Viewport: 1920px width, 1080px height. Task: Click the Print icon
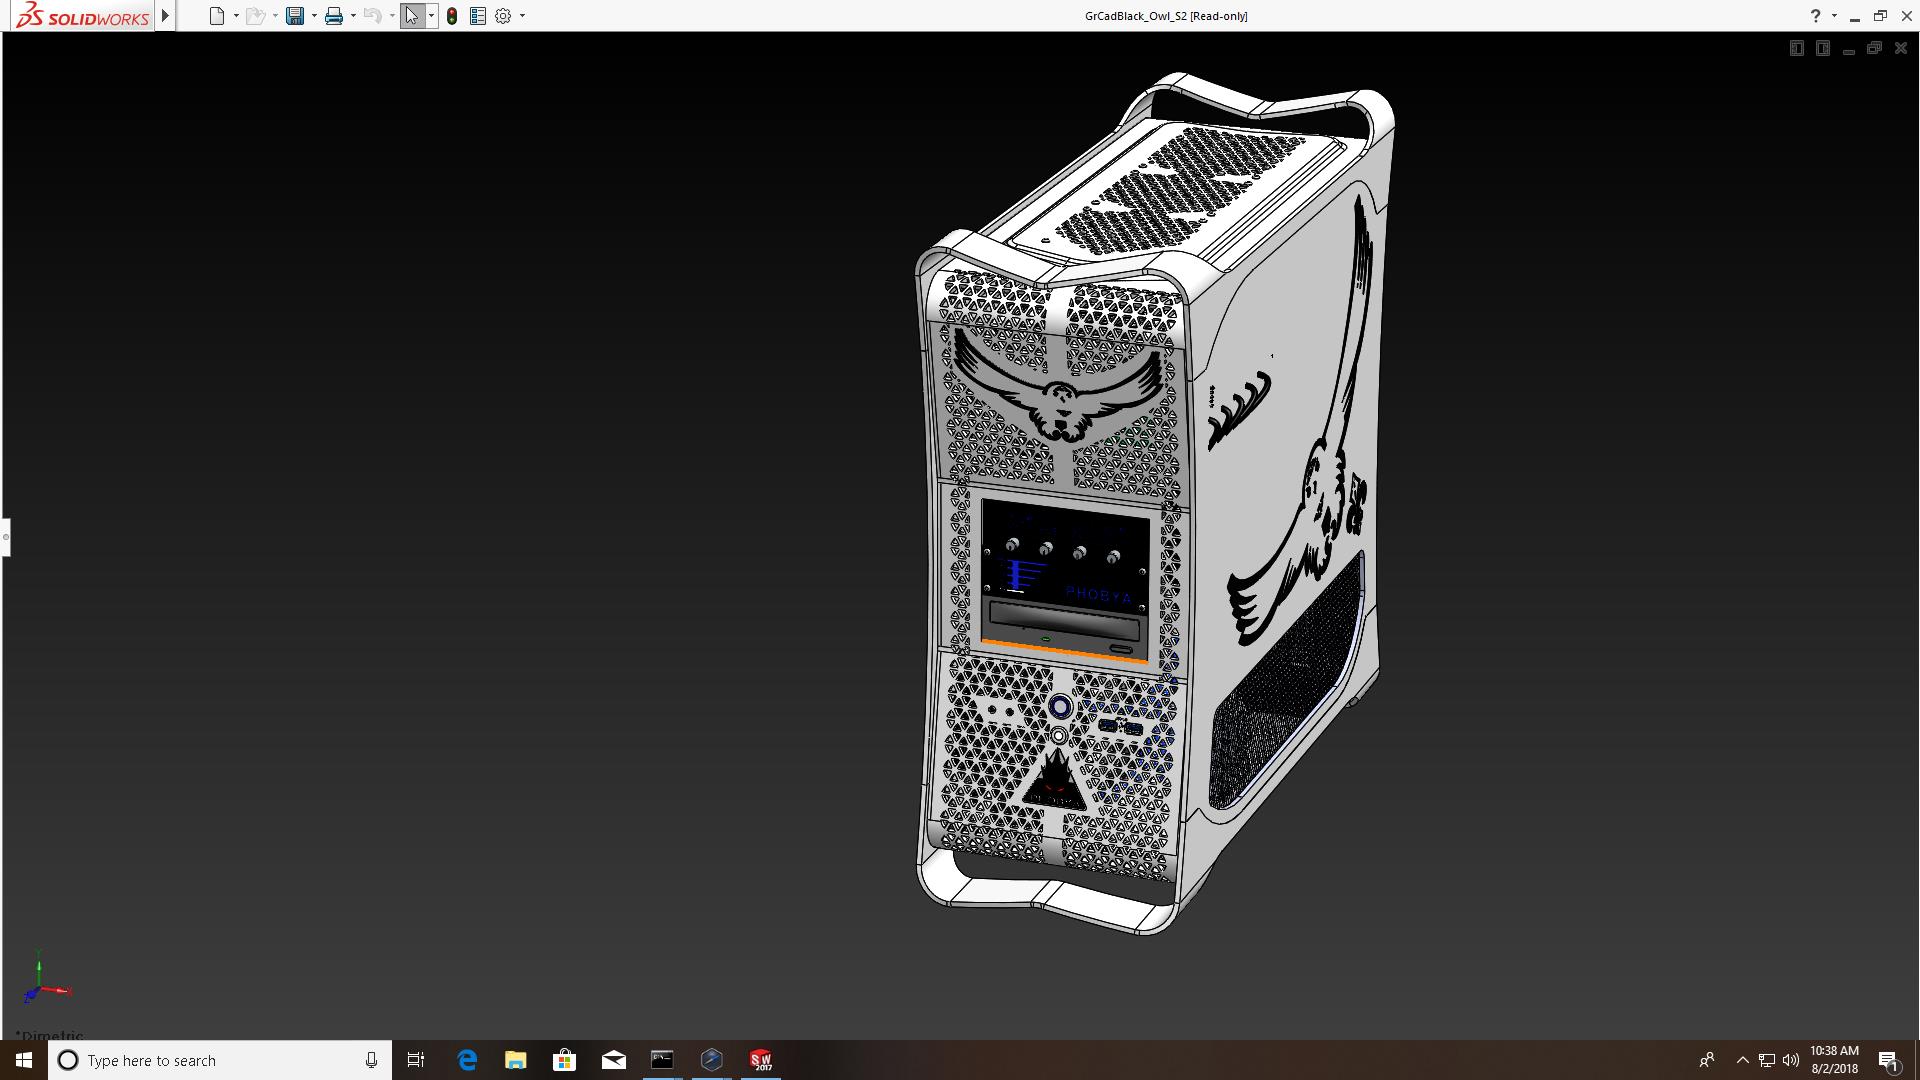pyautogui.click(x=333, y=16)
